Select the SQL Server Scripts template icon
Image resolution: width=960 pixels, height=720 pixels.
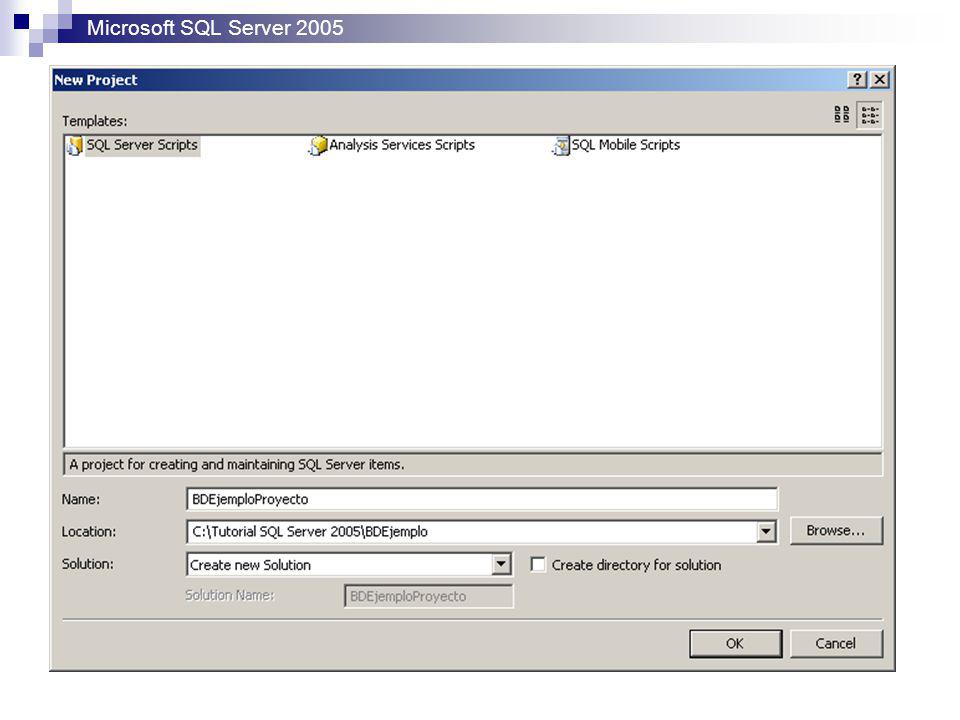click(74, 146)
